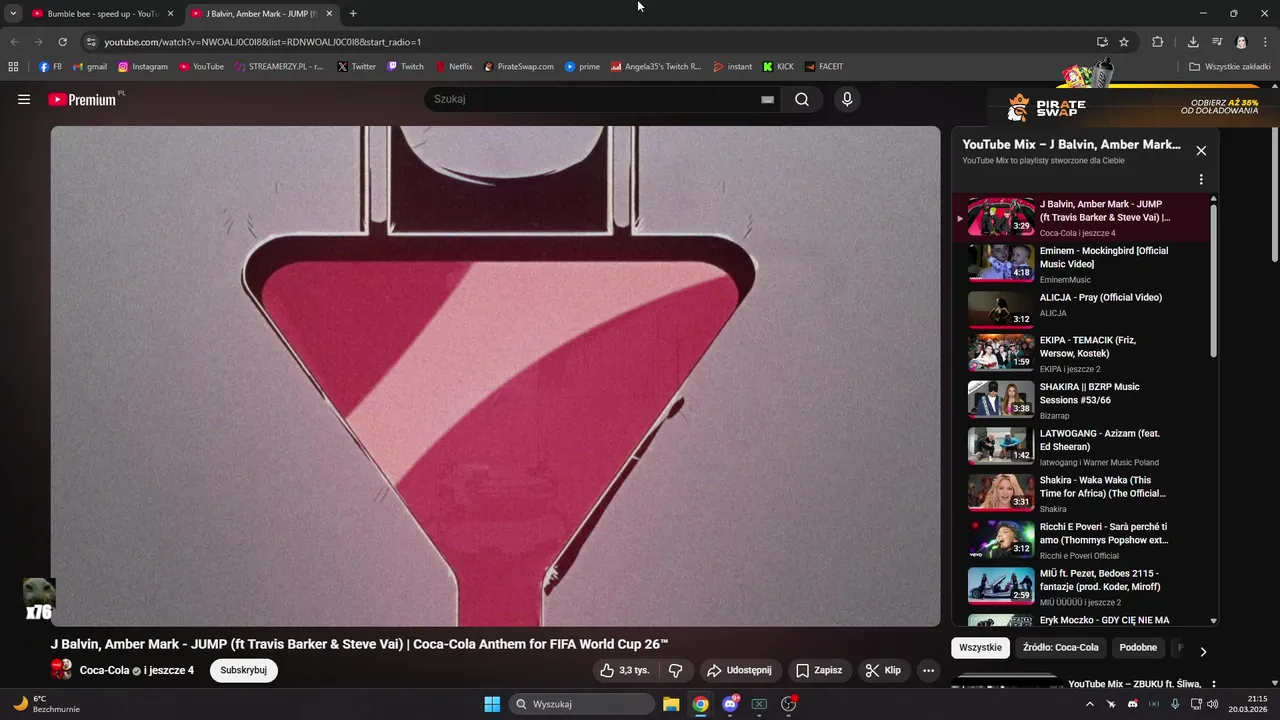Select the Źródło: Coca-Cola chip
The image size is (1280, 720).
click(1060, 648)
